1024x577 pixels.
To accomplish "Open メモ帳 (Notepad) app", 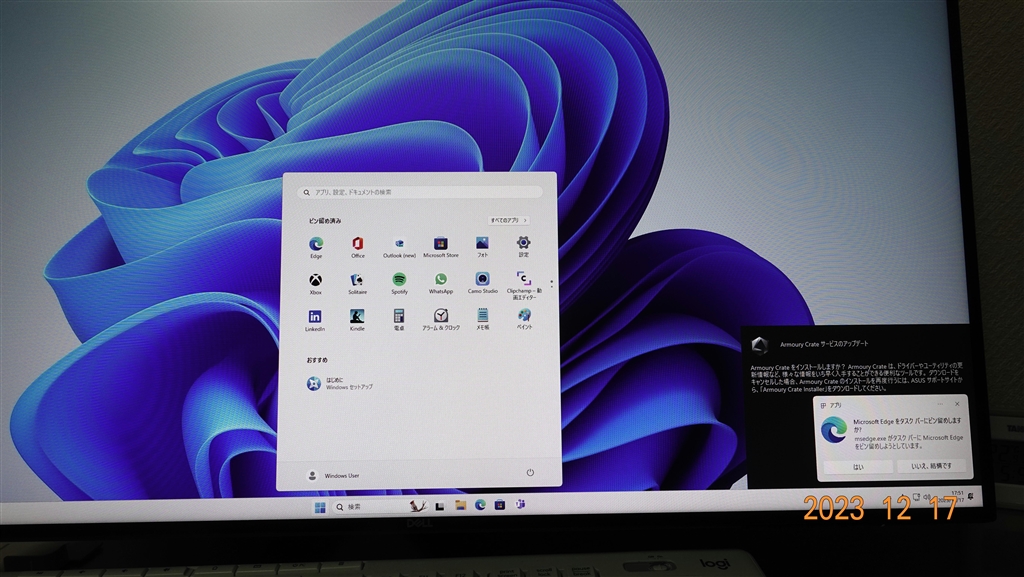I will click(x=483, y=319).
